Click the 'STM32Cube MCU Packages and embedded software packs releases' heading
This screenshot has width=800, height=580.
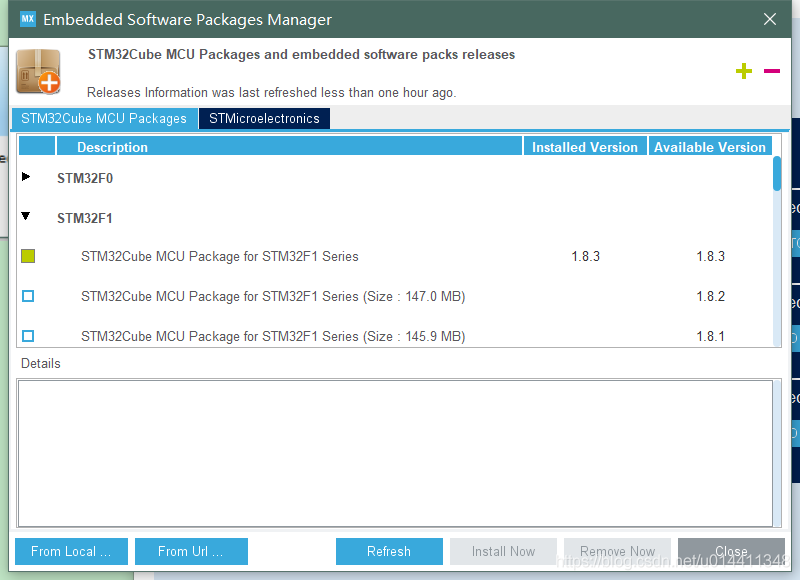[302, 55]
